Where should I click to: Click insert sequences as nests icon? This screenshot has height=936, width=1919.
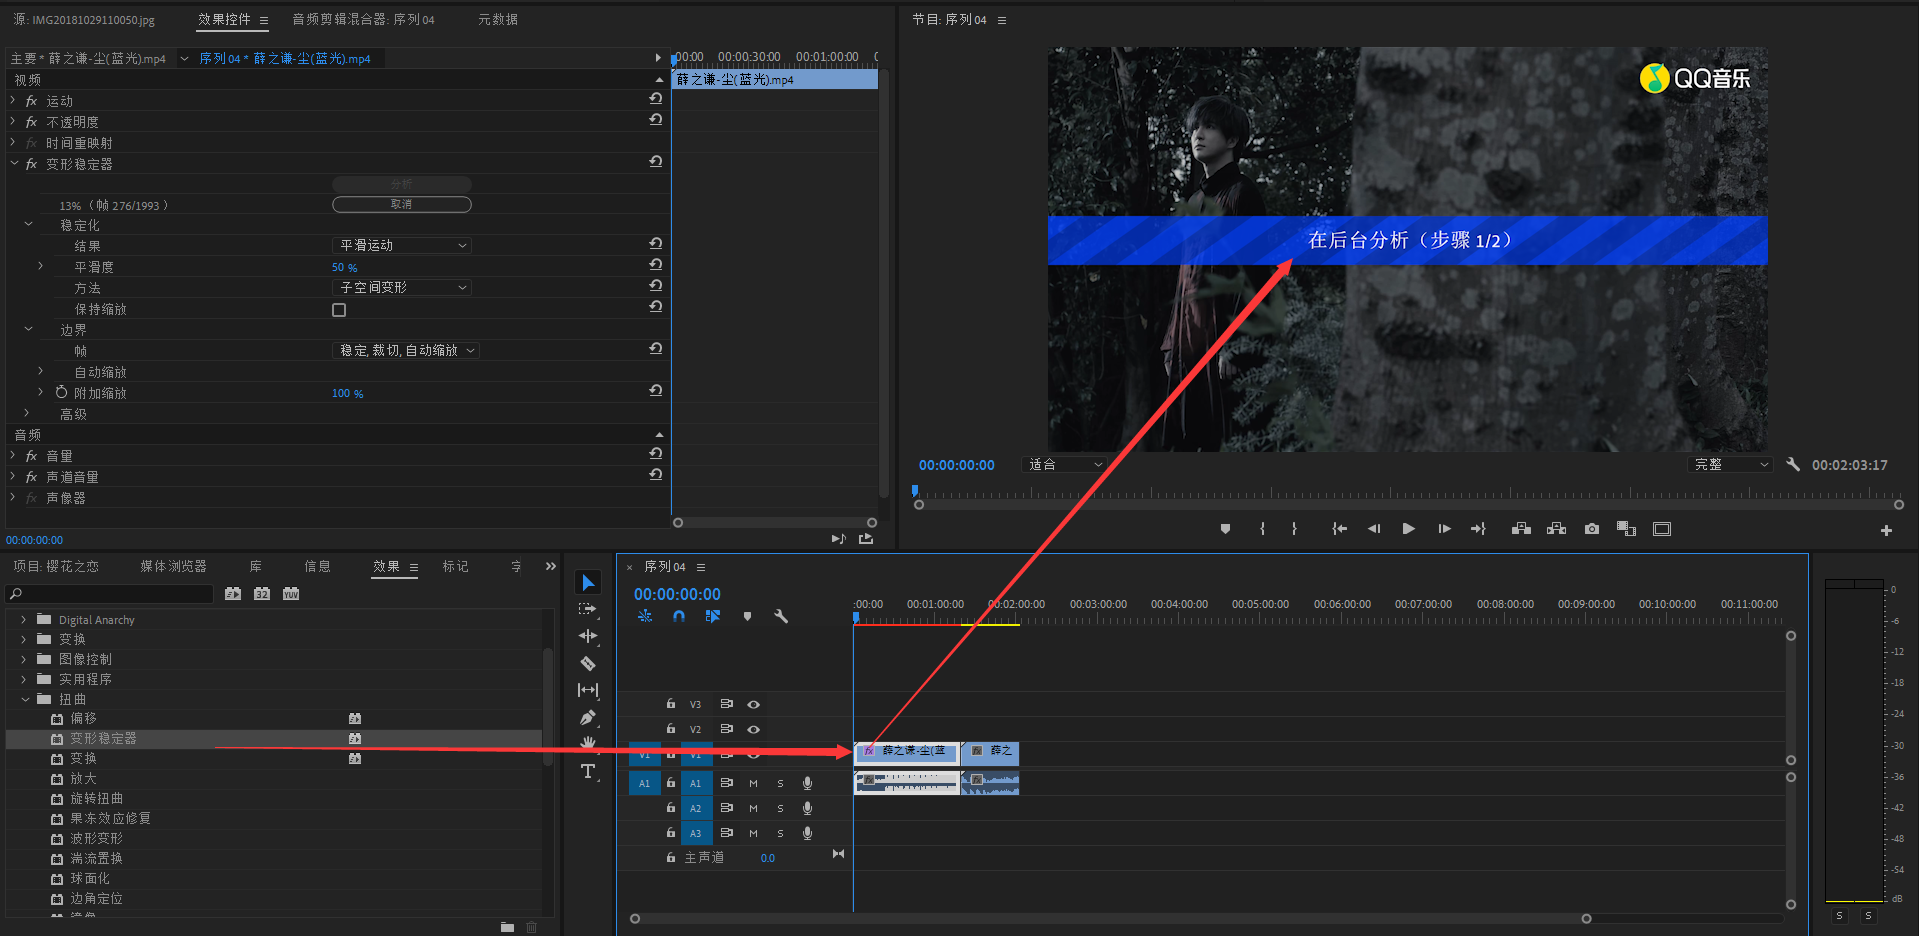pos(645,616)
